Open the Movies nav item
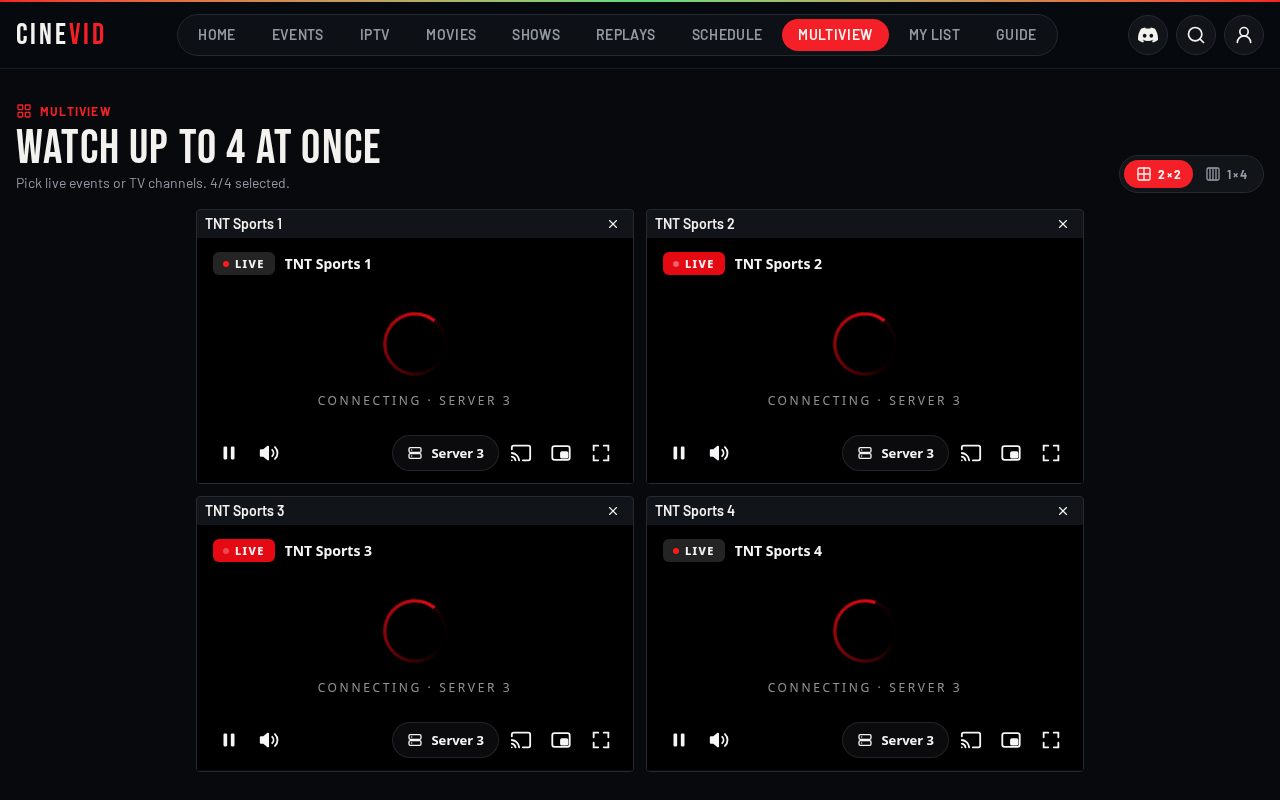 451,35
